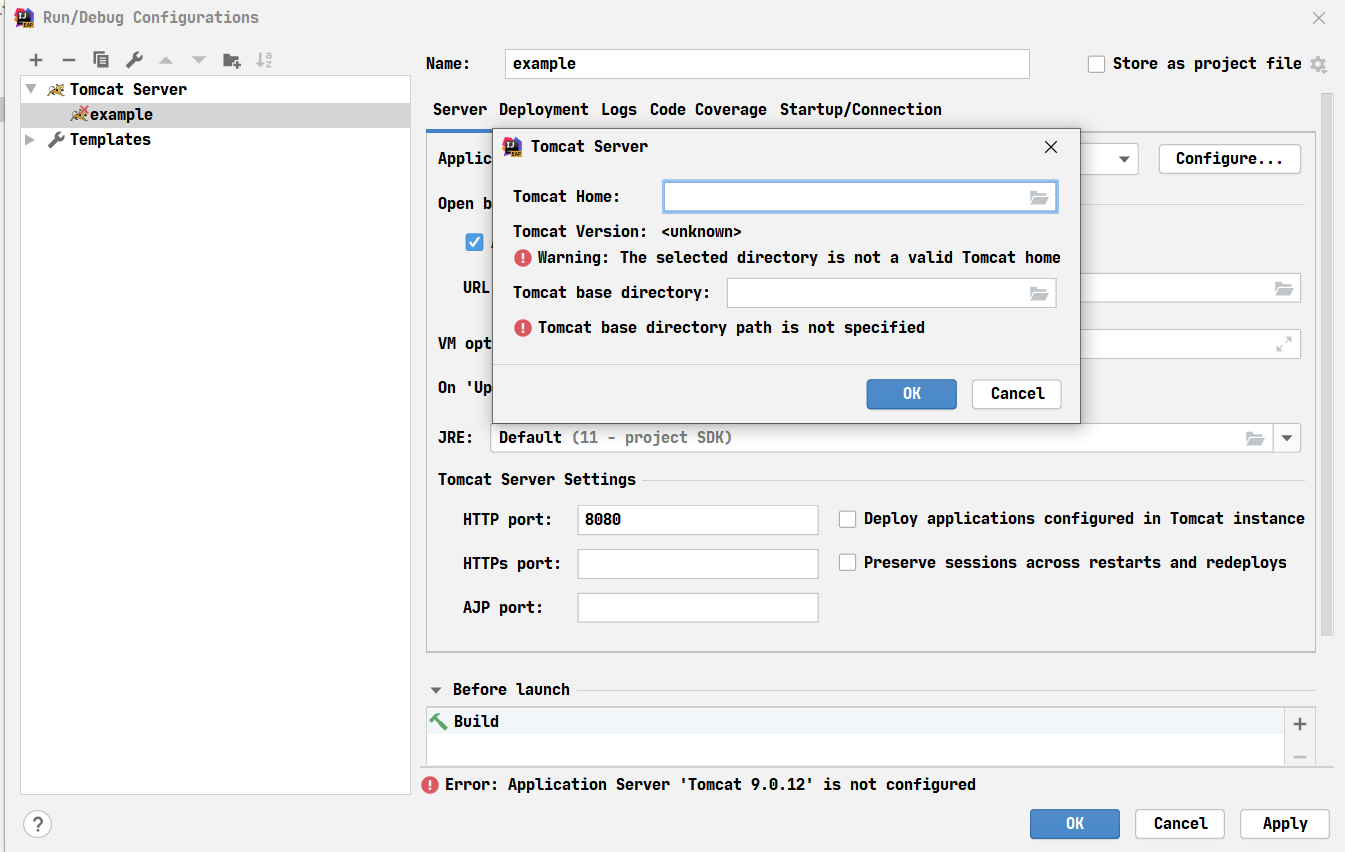Toggle Preserve sessions across restarts and redeploys

tap(847, 563)
